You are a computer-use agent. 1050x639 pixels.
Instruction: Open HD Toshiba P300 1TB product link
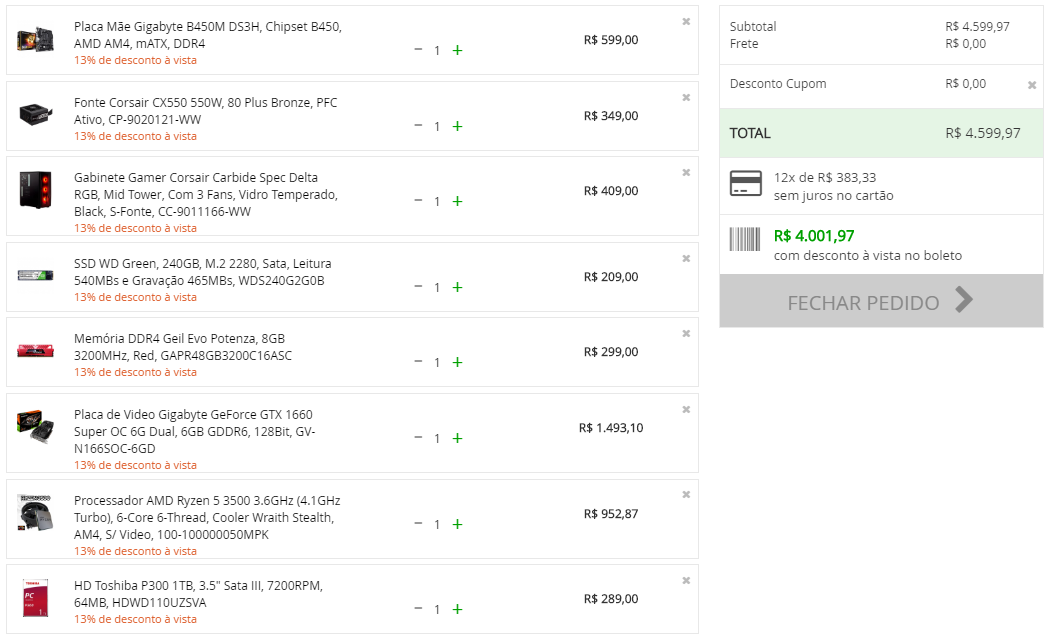pos(198,594)
